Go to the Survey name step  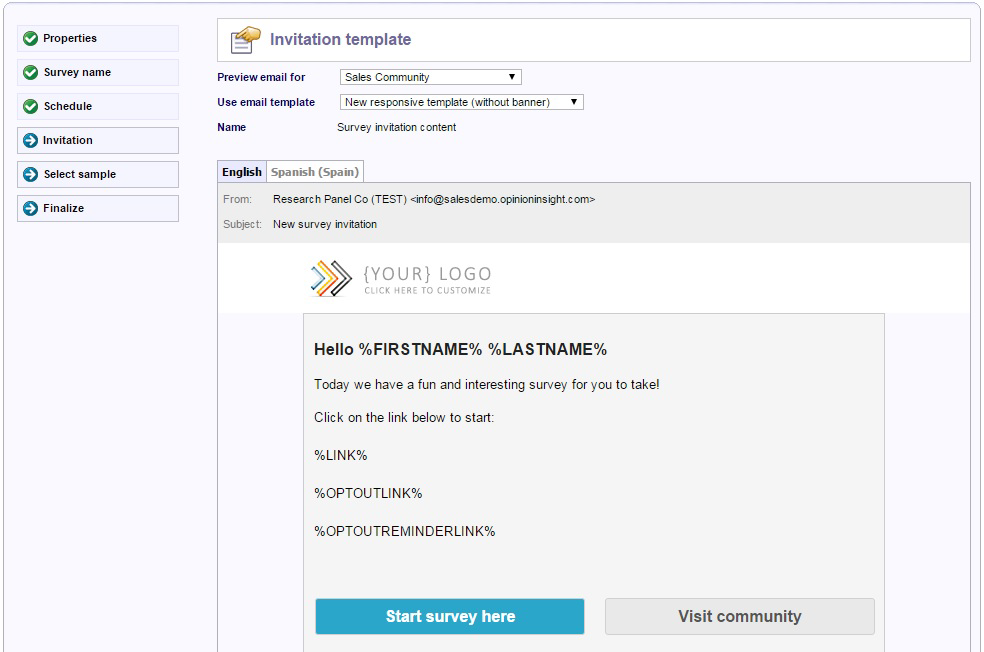[98, 72]
